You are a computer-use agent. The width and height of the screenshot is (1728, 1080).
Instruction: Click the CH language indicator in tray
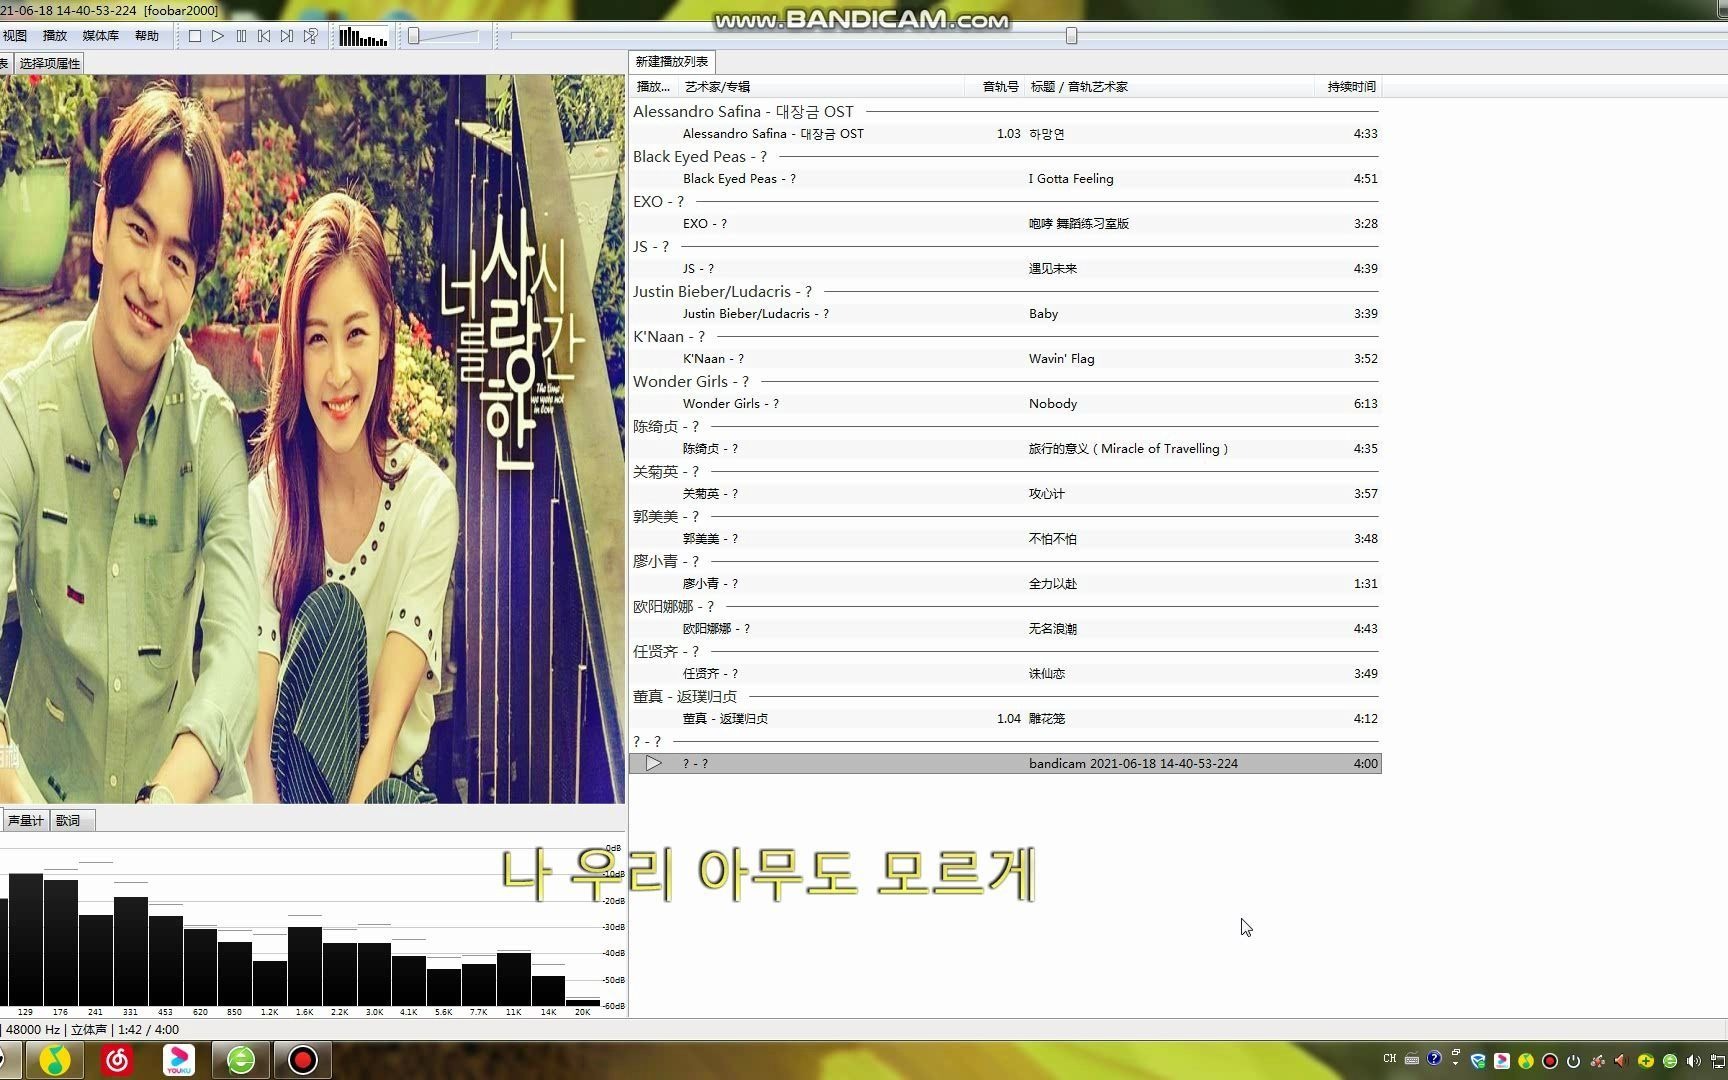point(1389,1059)
